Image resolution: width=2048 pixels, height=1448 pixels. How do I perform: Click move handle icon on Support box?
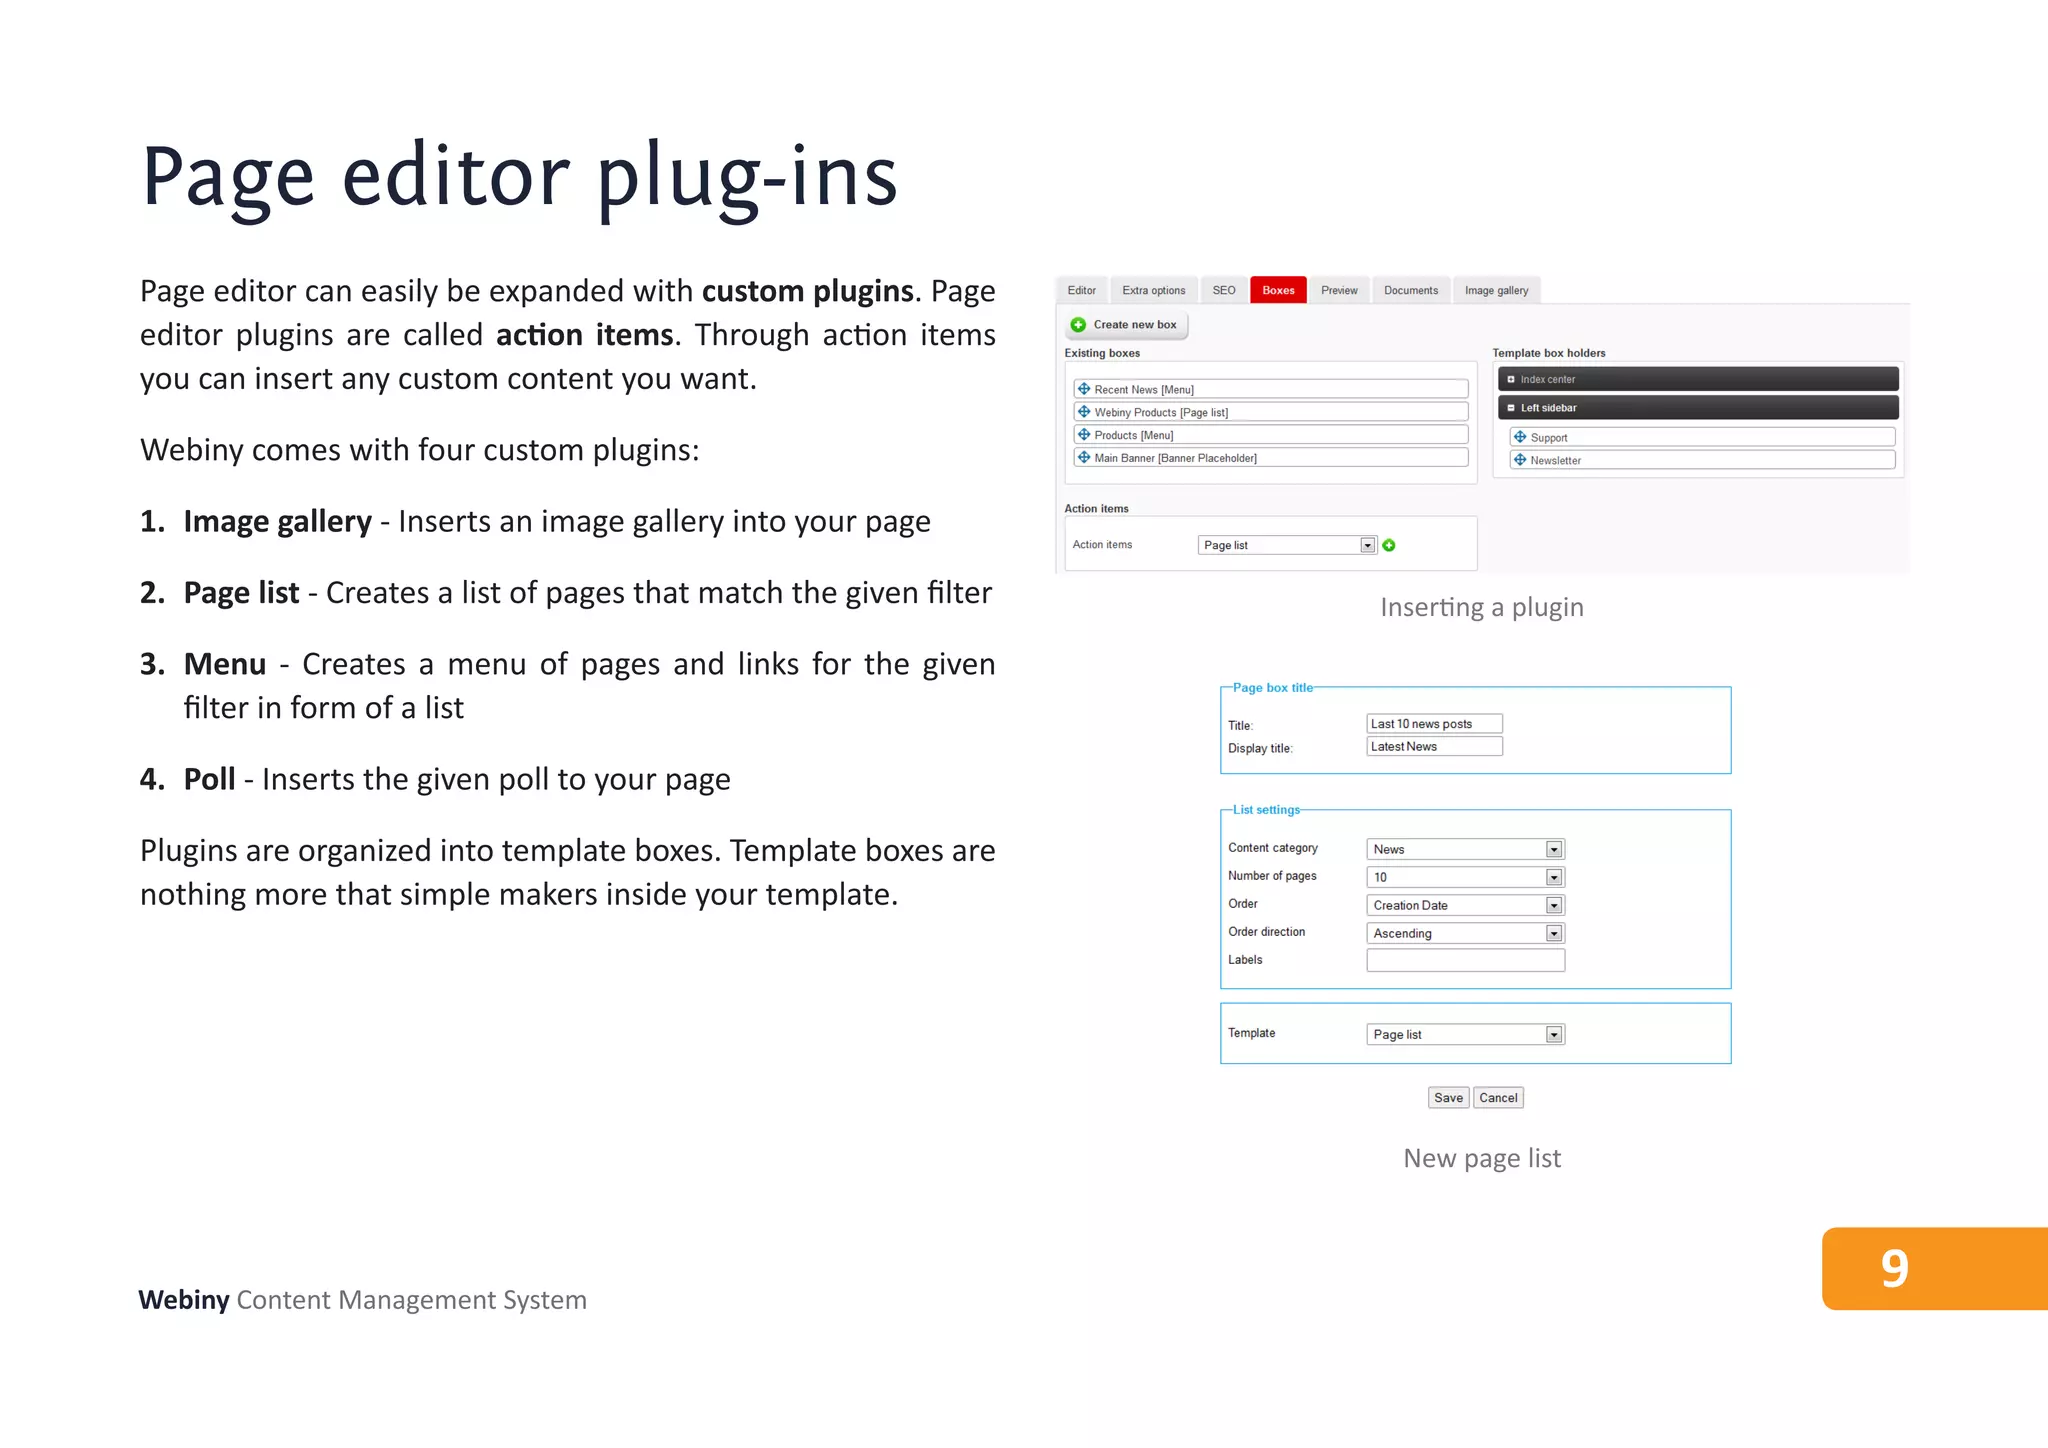click(x=1520, y=437)
